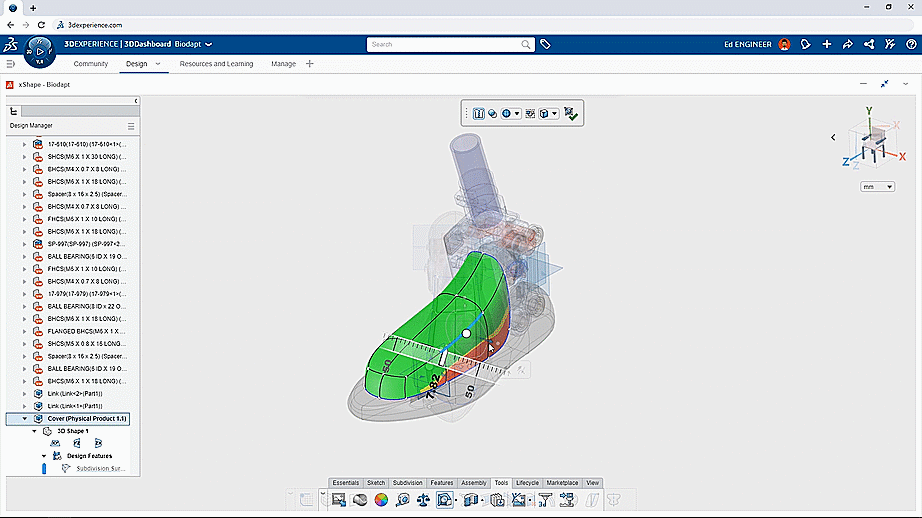Open the Resources and Learning tab
Viewport: 922px width, 518px height.
(216, 64)
